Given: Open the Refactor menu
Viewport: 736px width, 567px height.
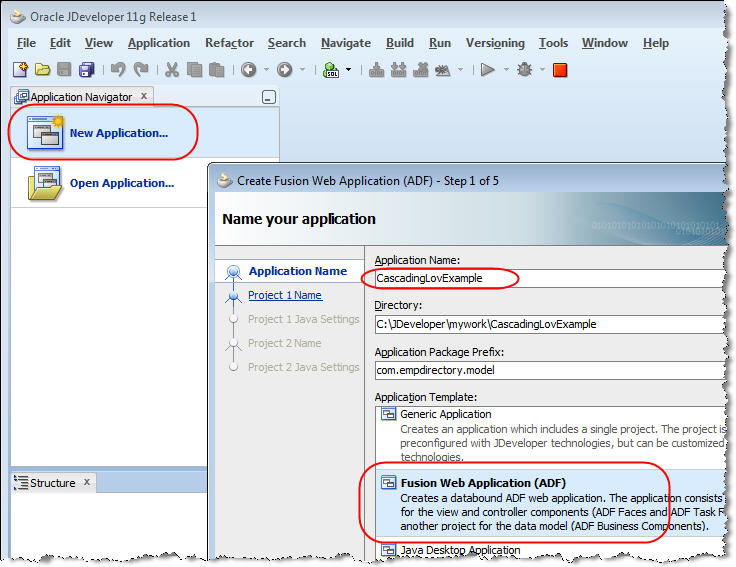Looking at the screenshot, I should tap(229, 43).
